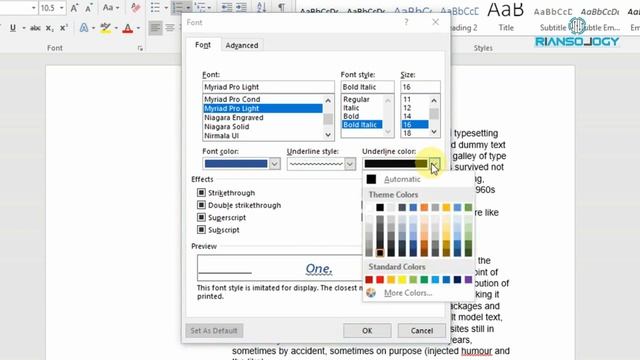Click the Multilevel List icon
The image size is (640, 360).
pyautogui.click(x=199, y=8)
